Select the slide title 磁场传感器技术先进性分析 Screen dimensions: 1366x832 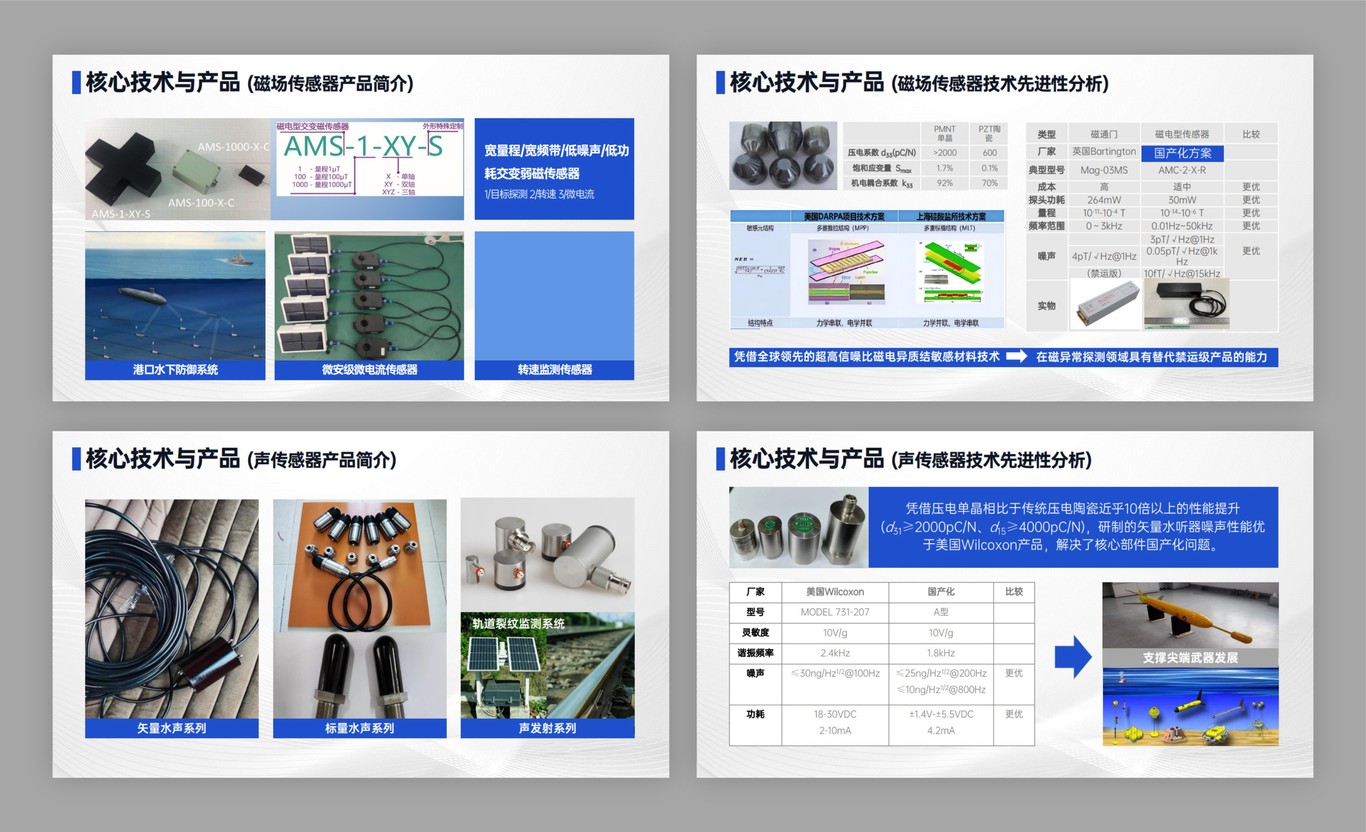coord(1000,84)
